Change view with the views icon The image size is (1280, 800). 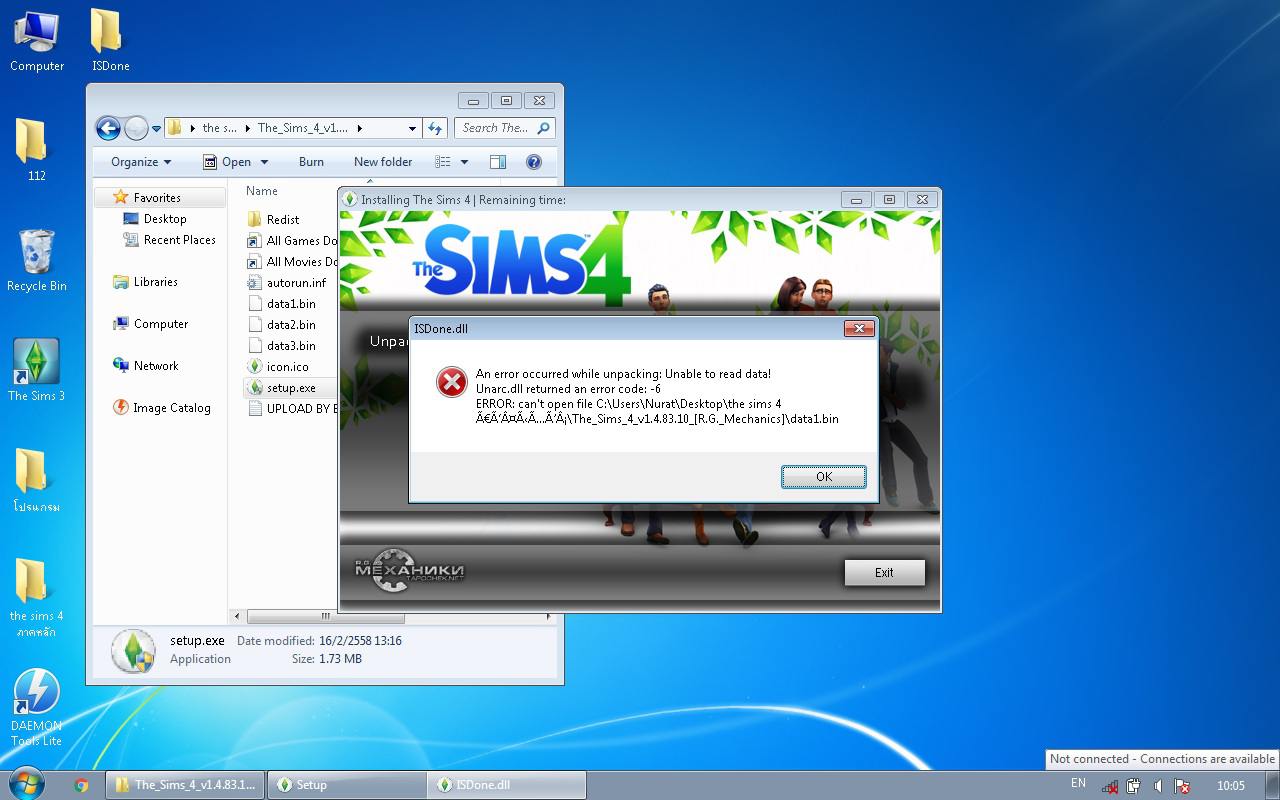coord(443,162)
